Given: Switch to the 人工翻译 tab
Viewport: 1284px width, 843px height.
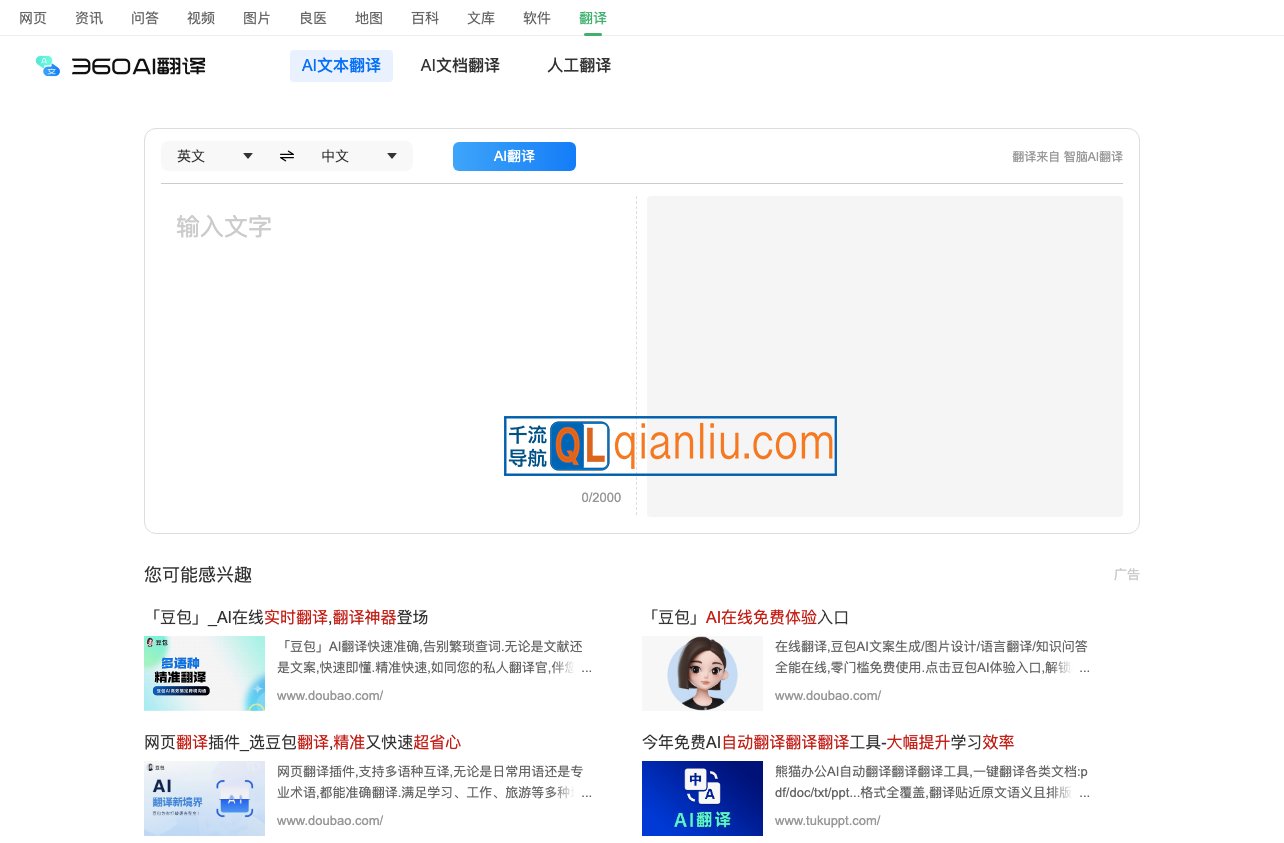Looking at the screenshot, I should pyautogui.click(x=578, y=65).
